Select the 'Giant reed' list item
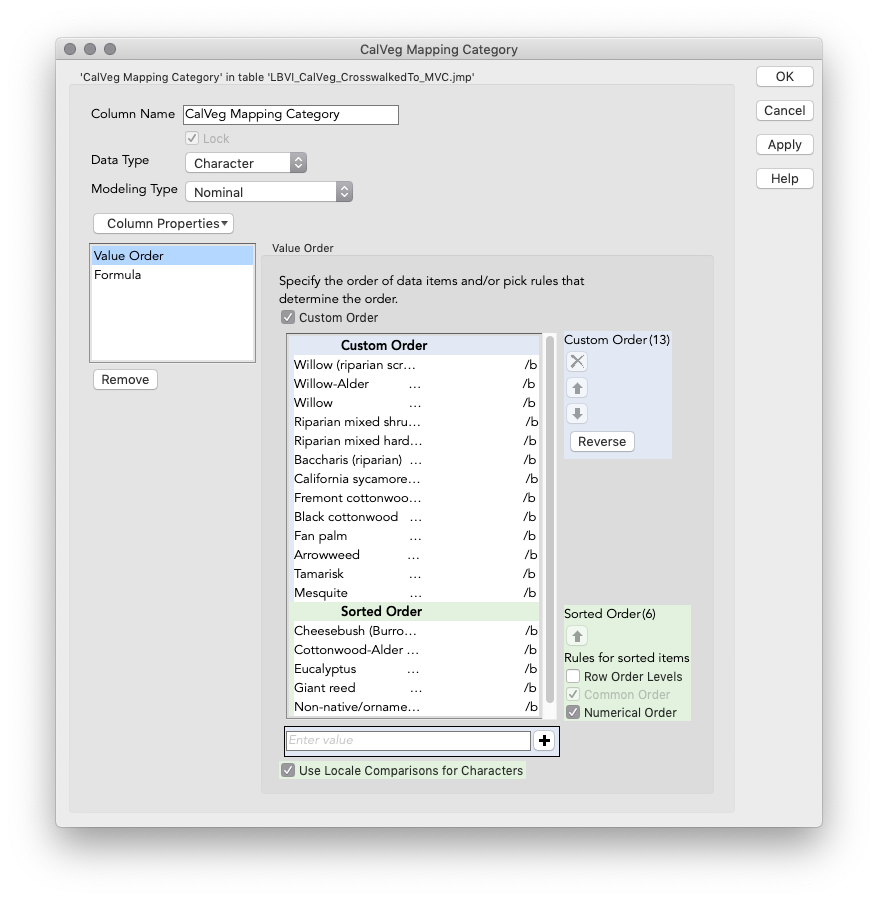878x901 pixels. click(415, 687)
